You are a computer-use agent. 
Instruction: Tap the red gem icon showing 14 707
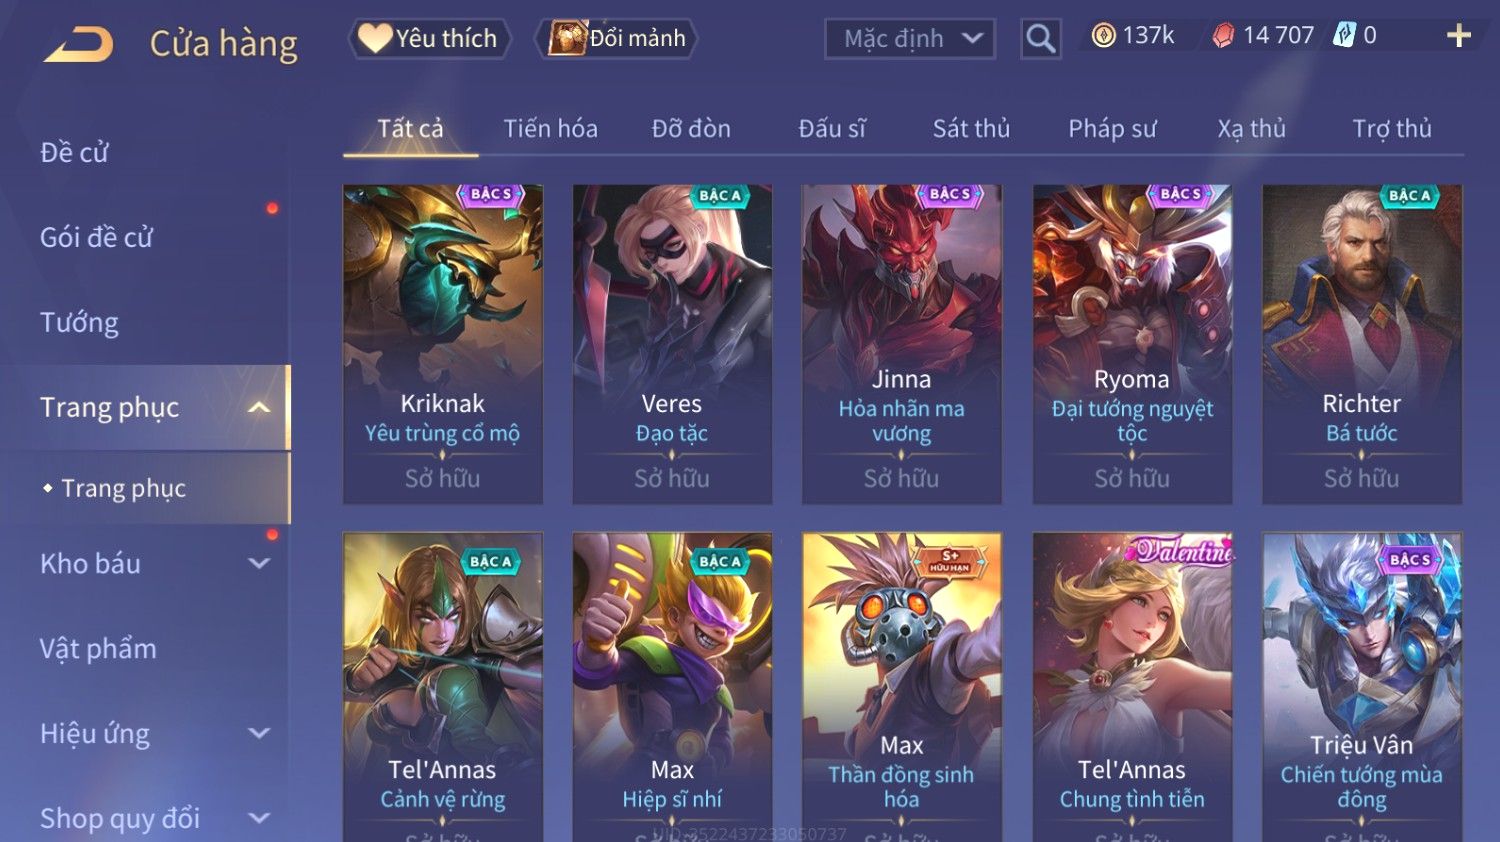(1223, 36)
